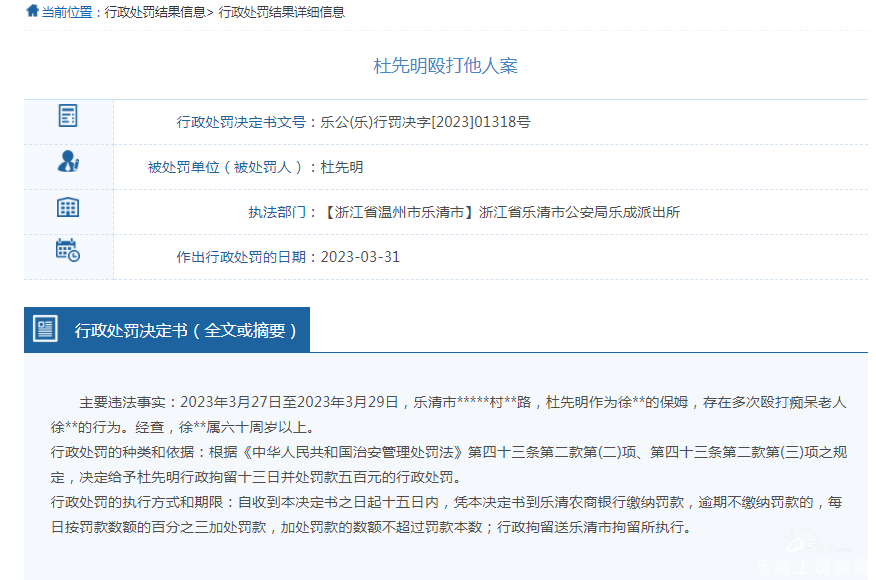
Task: Click label 被处罚单位（被处罚人）
Action: 226,167
